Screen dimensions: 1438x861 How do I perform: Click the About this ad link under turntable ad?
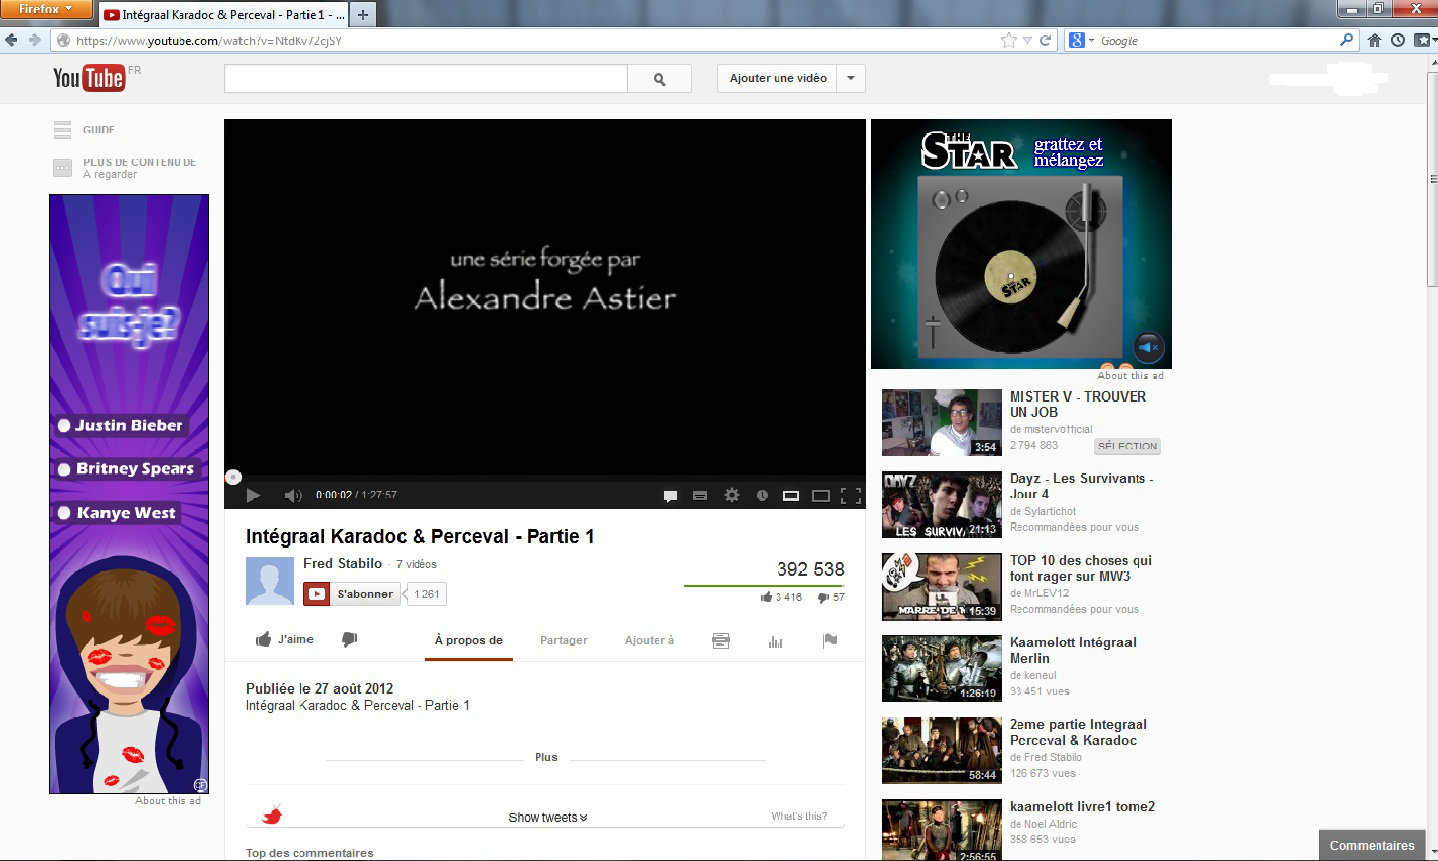point(1130,376)
